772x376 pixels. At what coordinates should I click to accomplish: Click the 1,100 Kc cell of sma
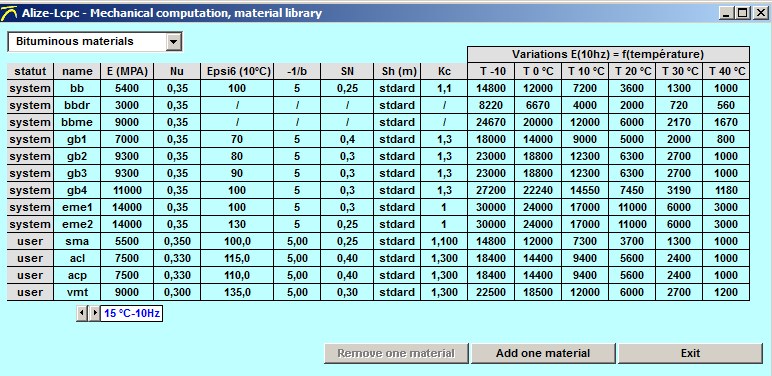(x=444, y=241)
